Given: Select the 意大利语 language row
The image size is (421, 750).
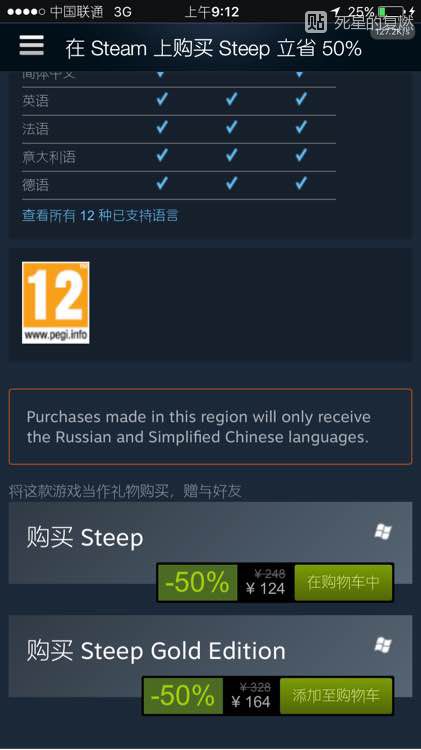Looking at the screenshot, I should pos(178,157).
